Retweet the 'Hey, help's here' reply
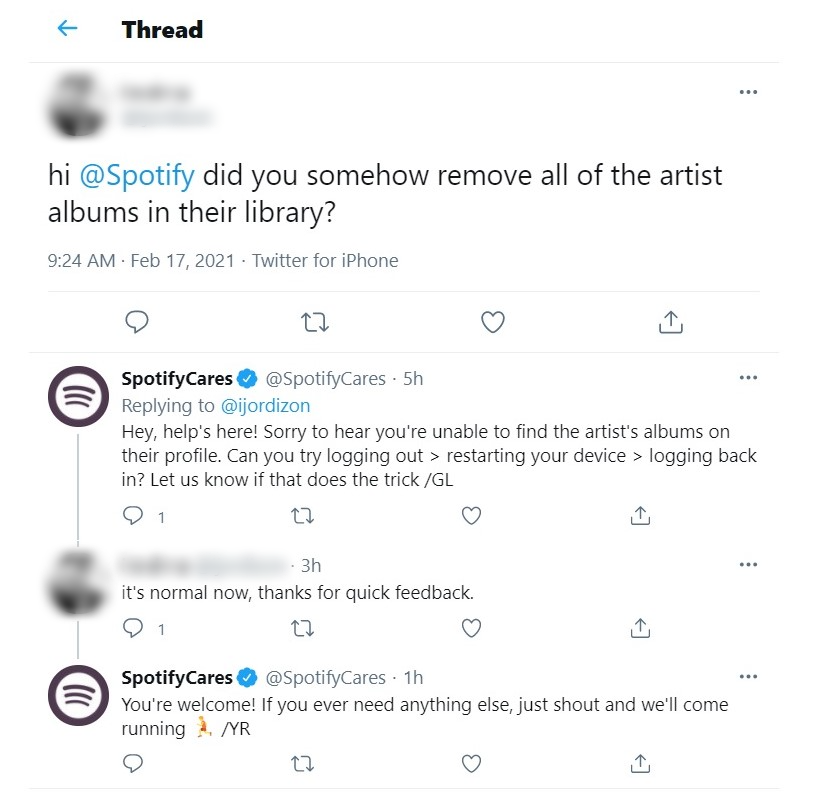The height and width of the screenshot is (809, 826). coord(302,516)
